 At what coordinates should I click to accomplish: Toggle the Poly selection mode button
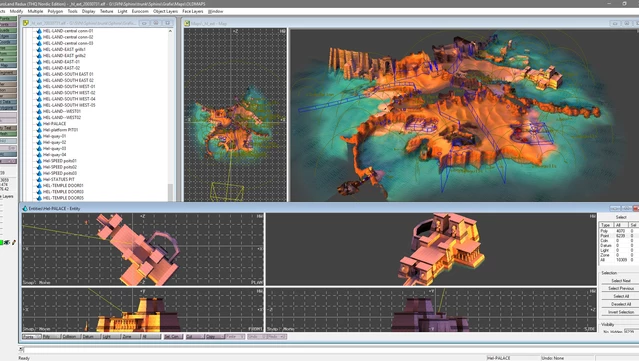[51, 337]
